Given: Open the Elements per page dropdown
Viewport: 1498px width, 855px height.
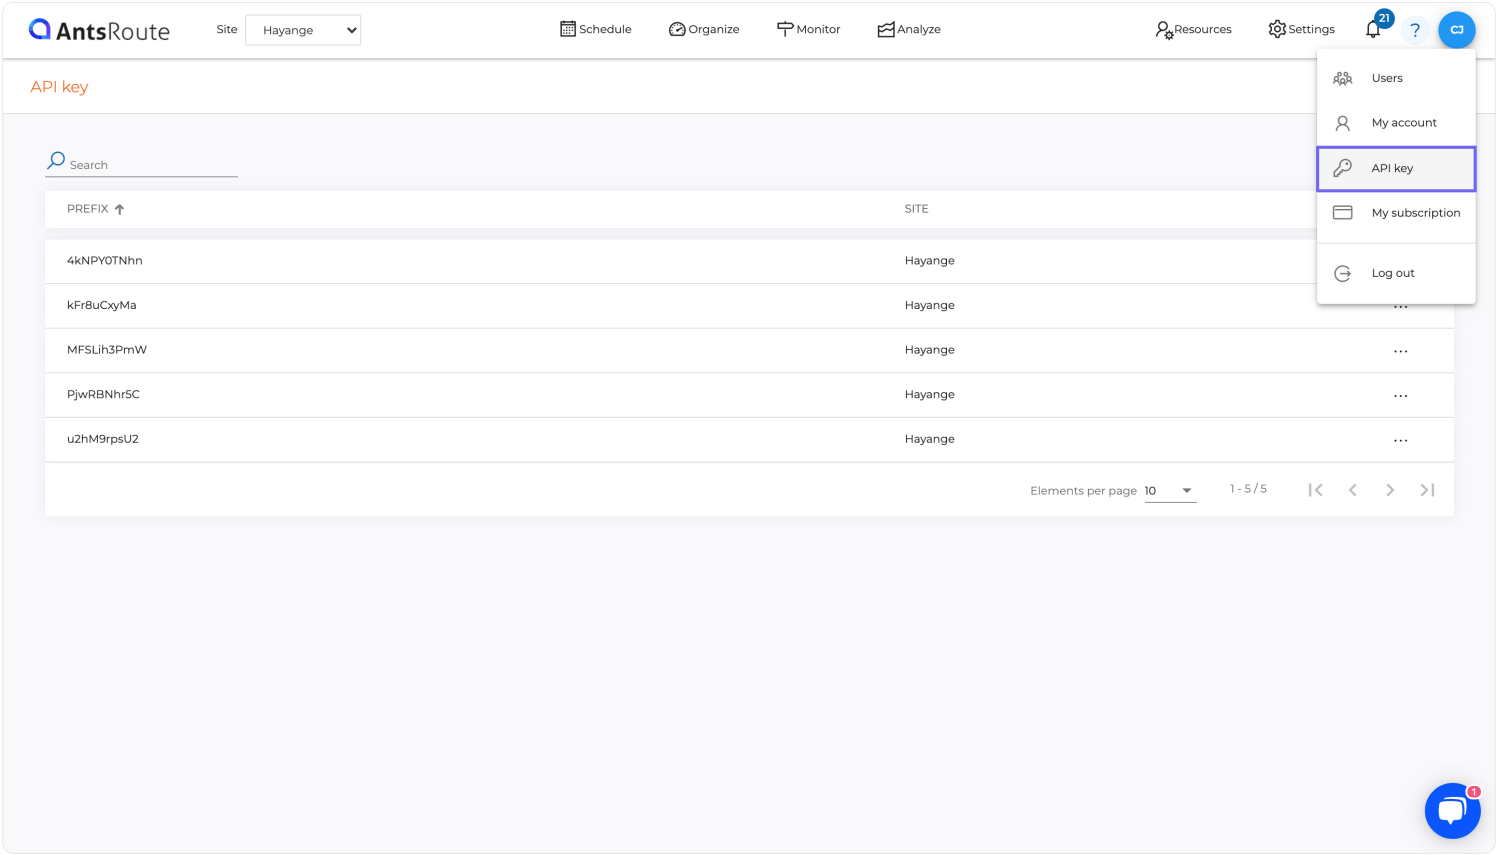Looking at the screenshot, I should point(1169,490).
